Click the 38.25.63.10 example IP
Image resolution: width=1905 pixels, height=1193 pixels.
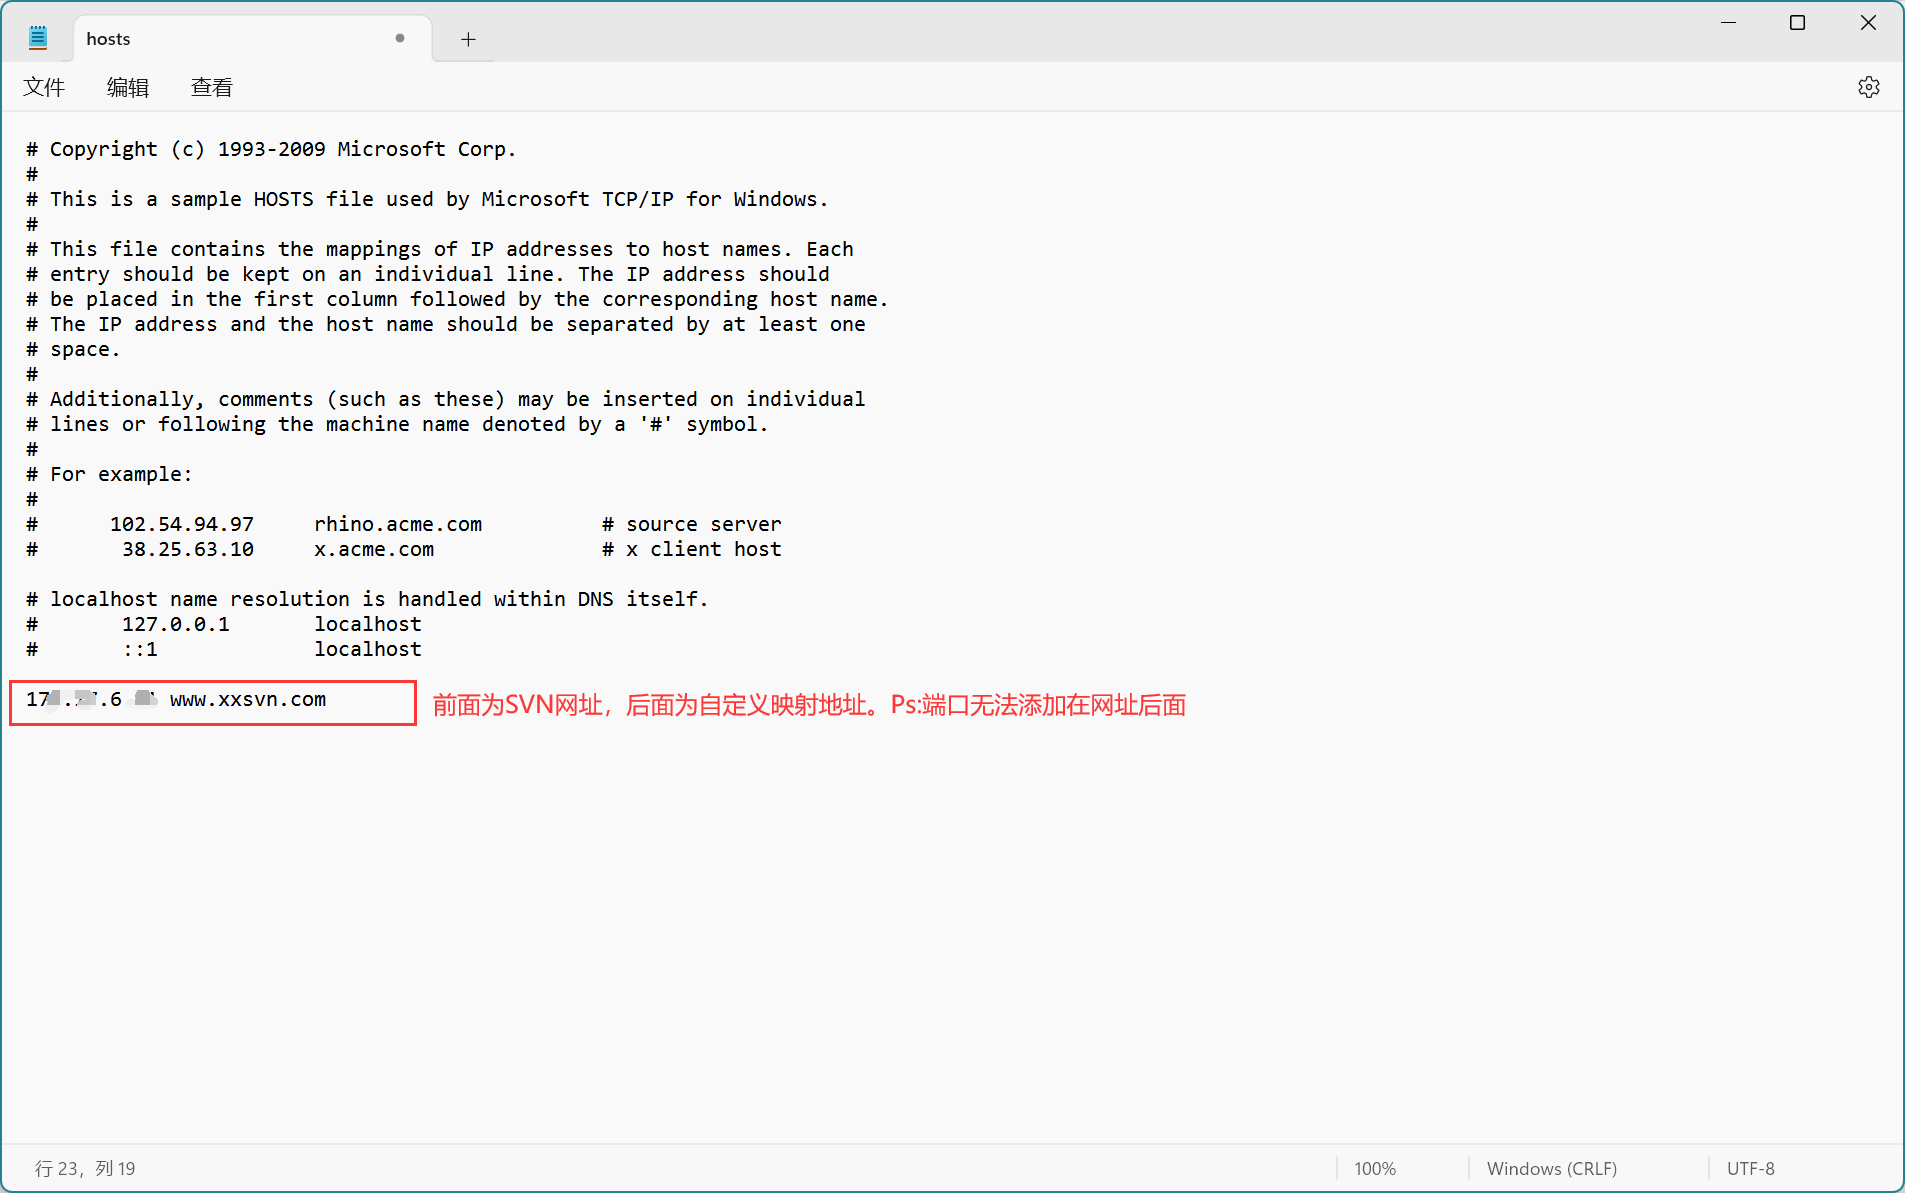point(188,549)
